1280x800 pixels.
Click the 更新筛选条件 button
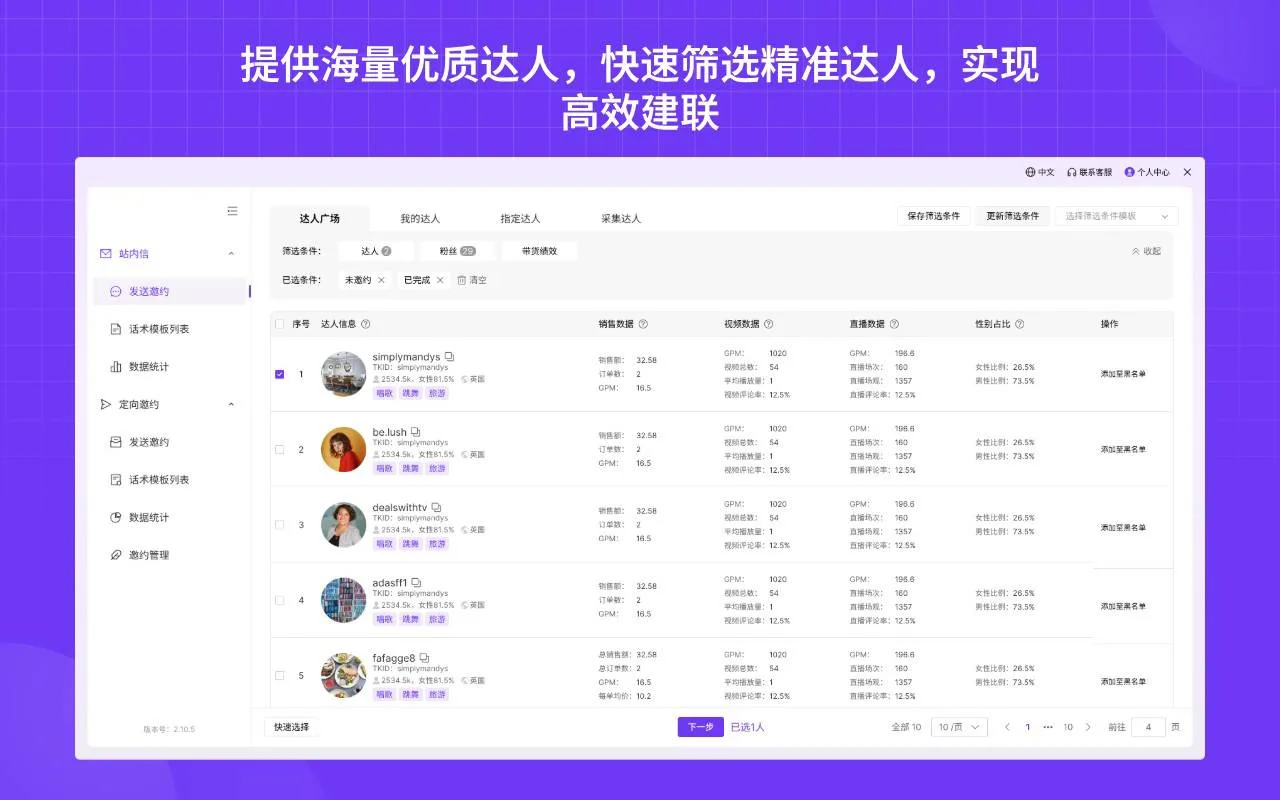1013,216
